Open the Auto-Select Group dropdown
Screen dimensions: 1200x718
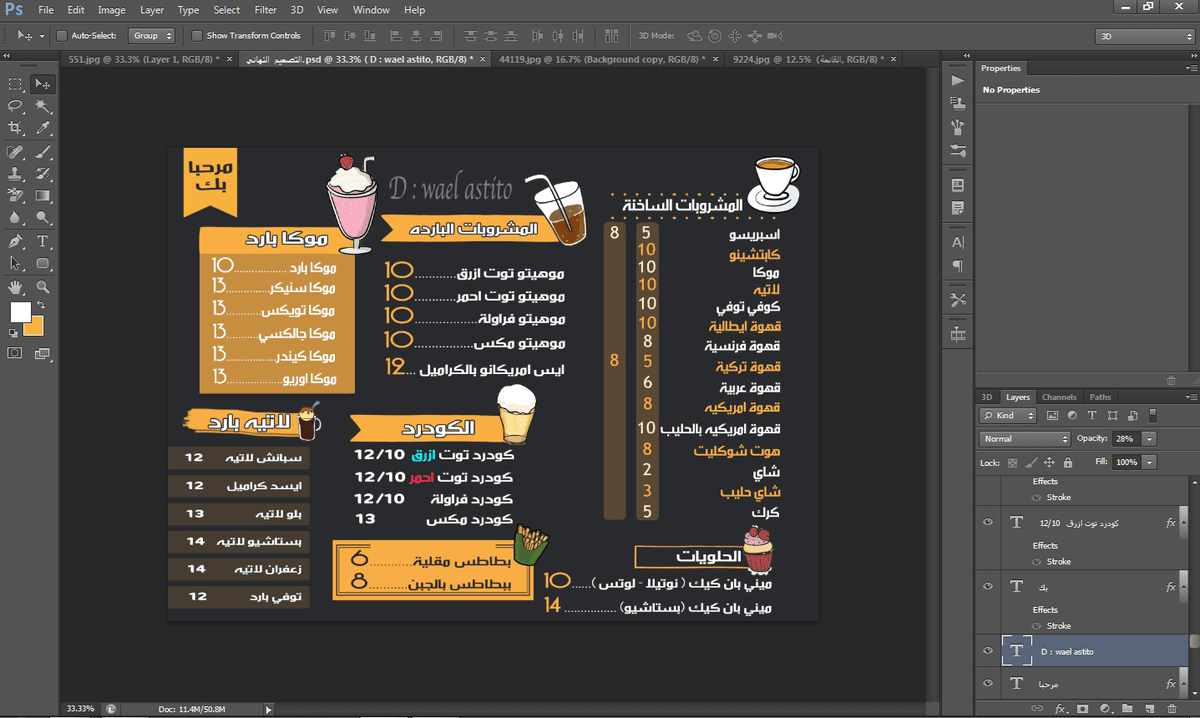153,36
